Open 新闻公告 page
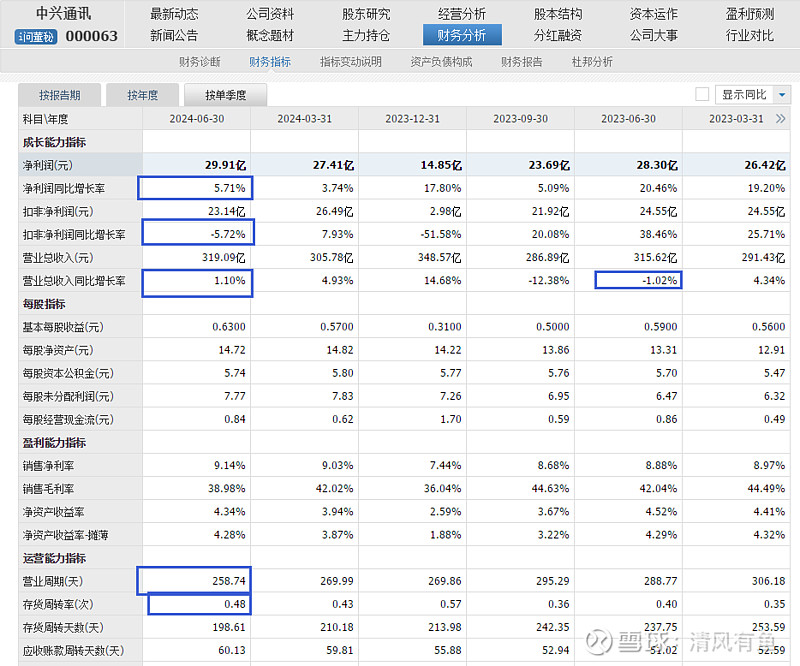Image resolution: width=800 pixels, height=666 pixels. (174, 35)
